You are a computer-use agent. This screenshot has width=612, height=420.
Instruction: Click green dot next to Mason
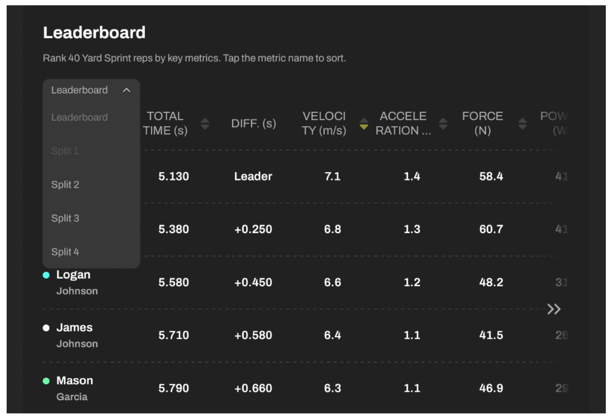point(46,381)
